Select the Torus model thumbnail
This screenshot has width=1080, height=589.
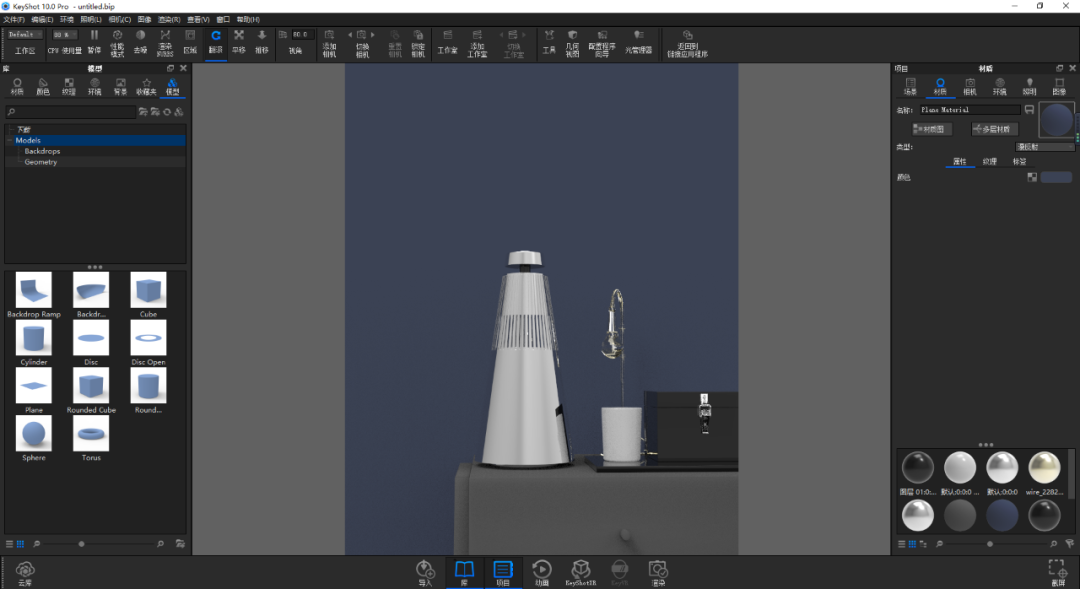coord(91,438)
